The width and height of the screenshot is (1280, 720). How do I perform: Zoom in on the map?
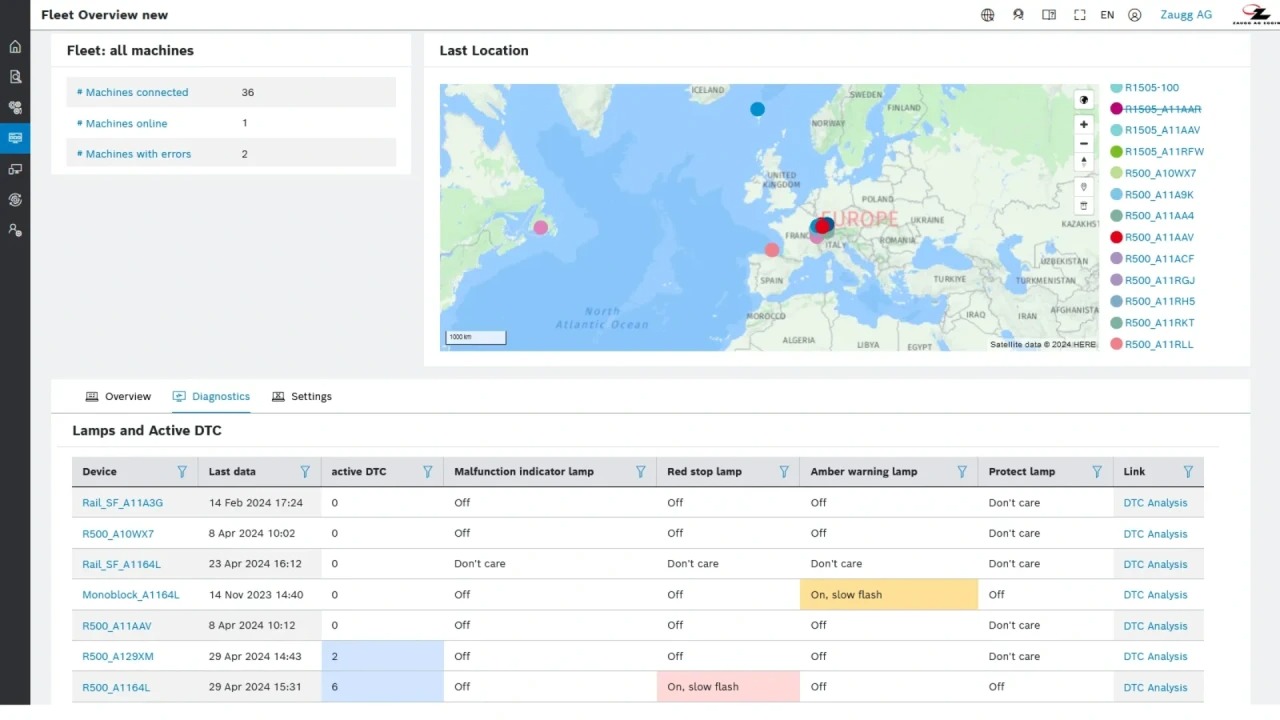(x=1083, y=125)
